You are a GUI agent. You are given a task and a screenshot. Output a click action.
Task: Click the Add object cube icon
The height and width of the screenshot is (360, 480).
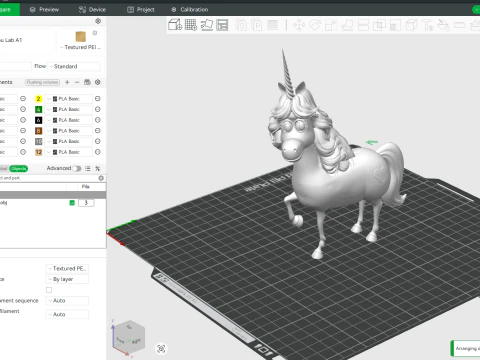[x=175, y=25]
